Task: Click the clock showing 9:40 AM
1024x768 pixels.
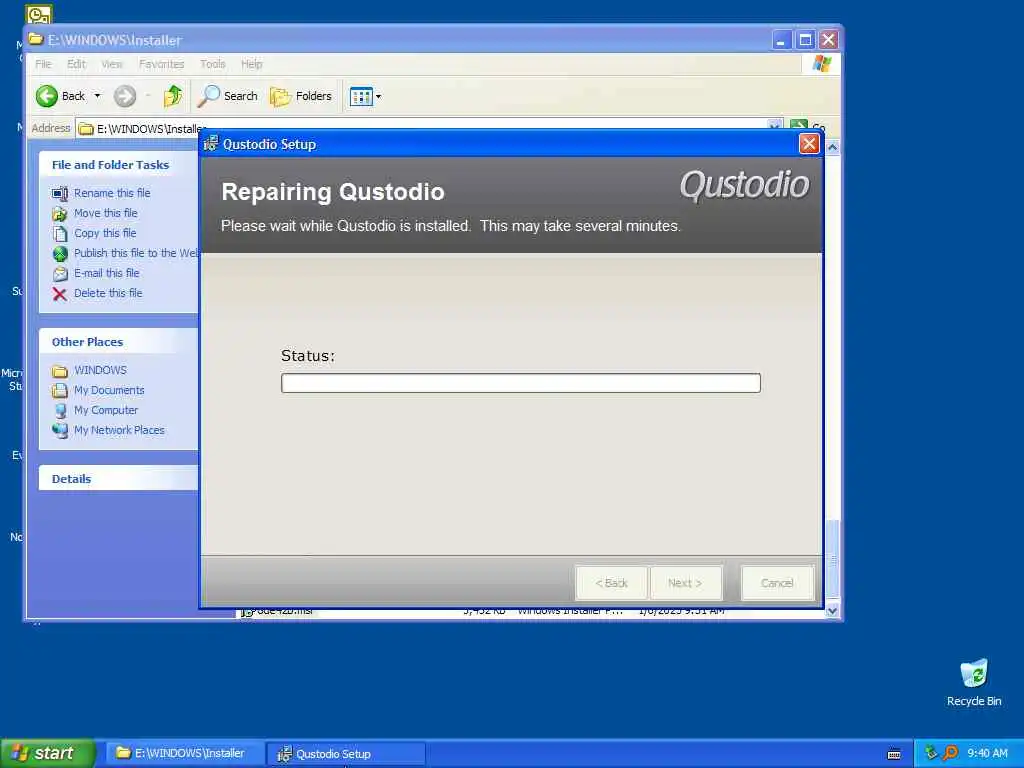Action: coord(987,753)
